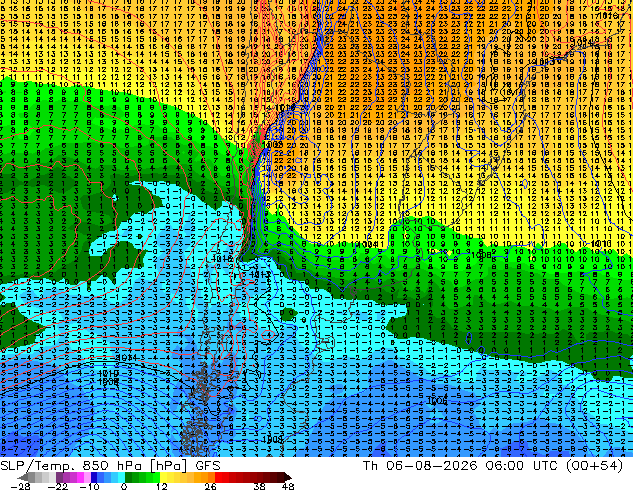Click the dark maroon right arrow tip of the legend
Screen dimensions: 634x490
coord(288,477)
